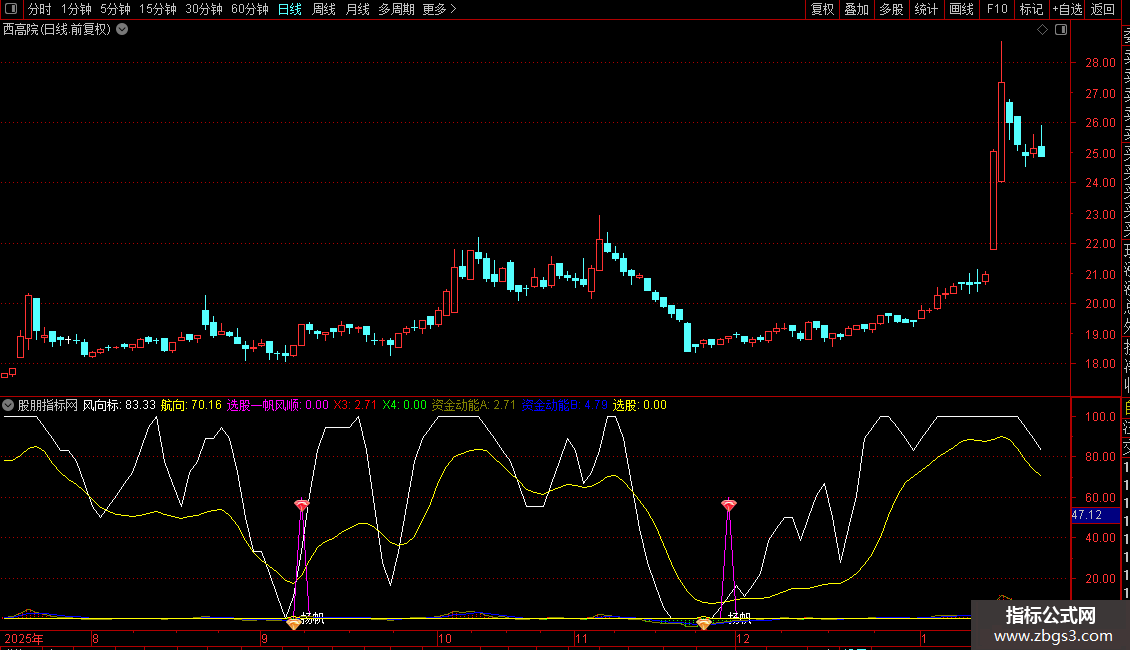
Task: Click orange diamond marker near December axis
Action: point(704,624)
